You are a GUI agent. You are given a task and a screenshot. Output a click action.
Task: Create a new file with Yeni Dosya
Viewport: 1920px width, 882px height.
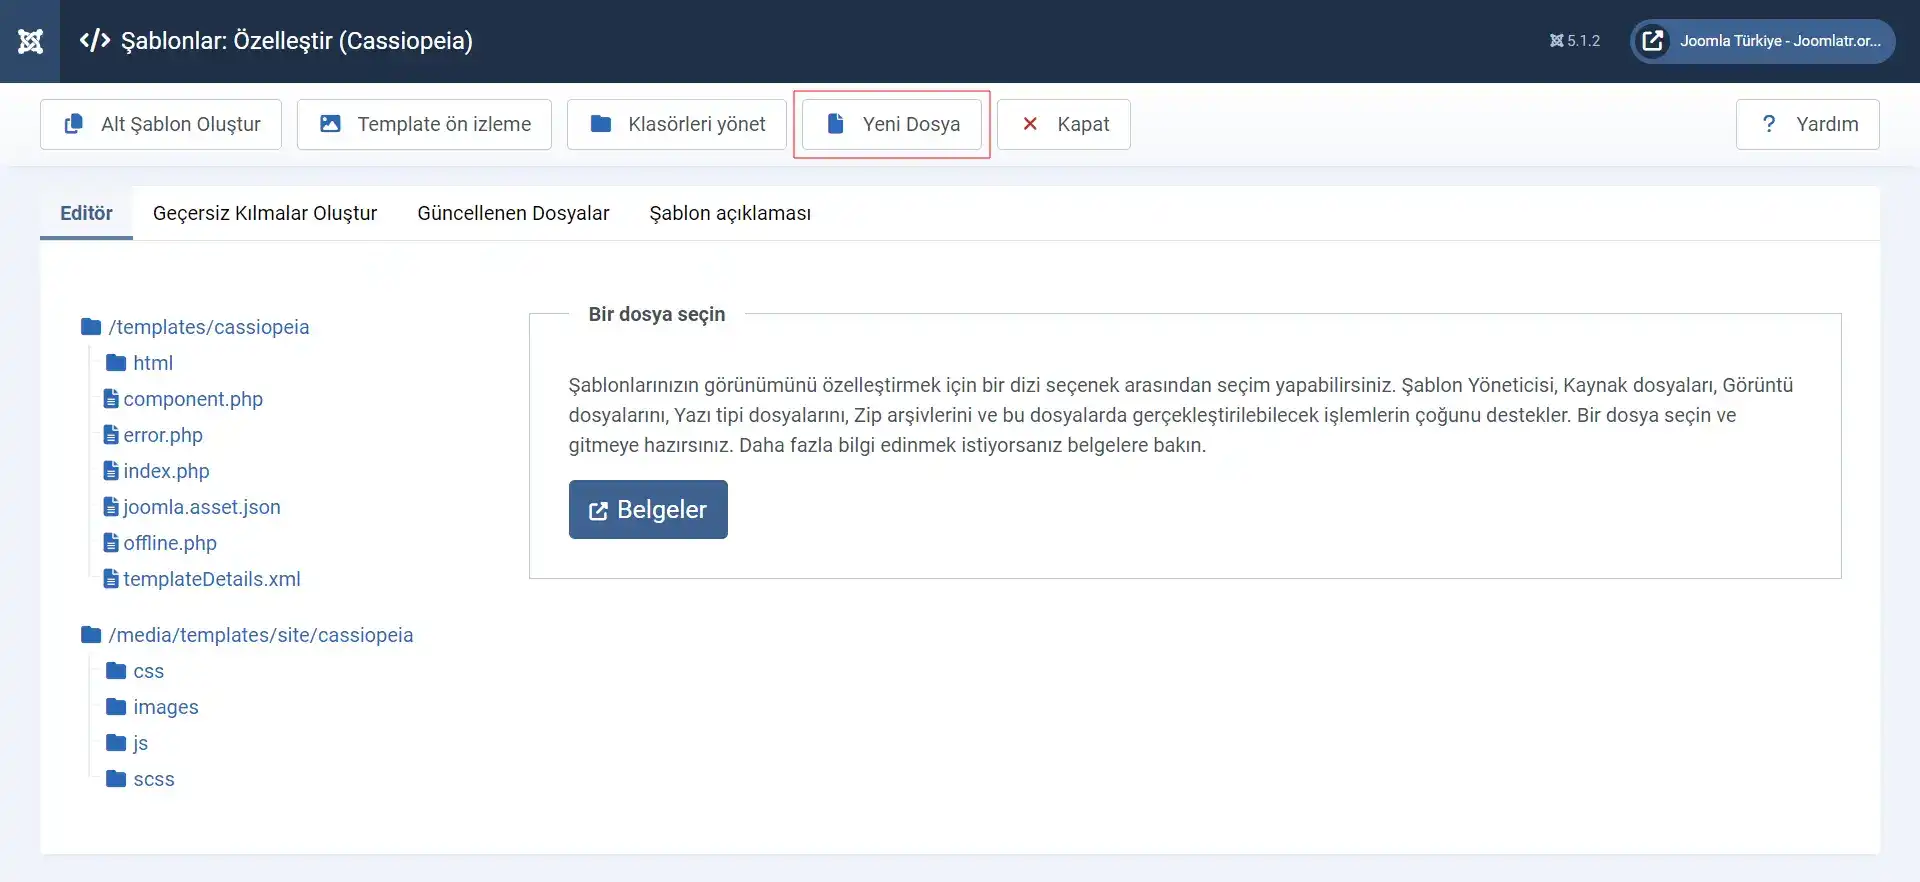pos(892,124)
